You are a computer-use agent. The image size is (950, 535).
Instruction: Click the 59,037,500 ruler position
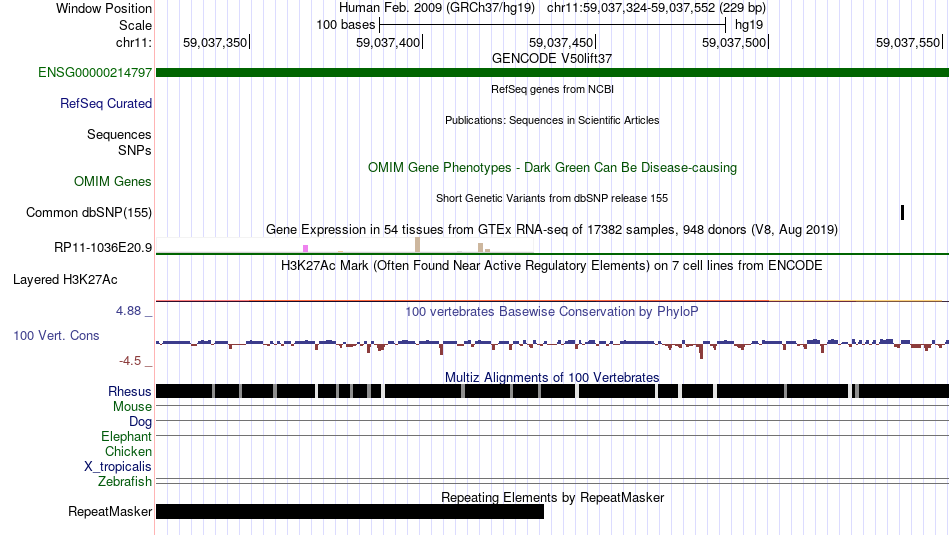734,43
